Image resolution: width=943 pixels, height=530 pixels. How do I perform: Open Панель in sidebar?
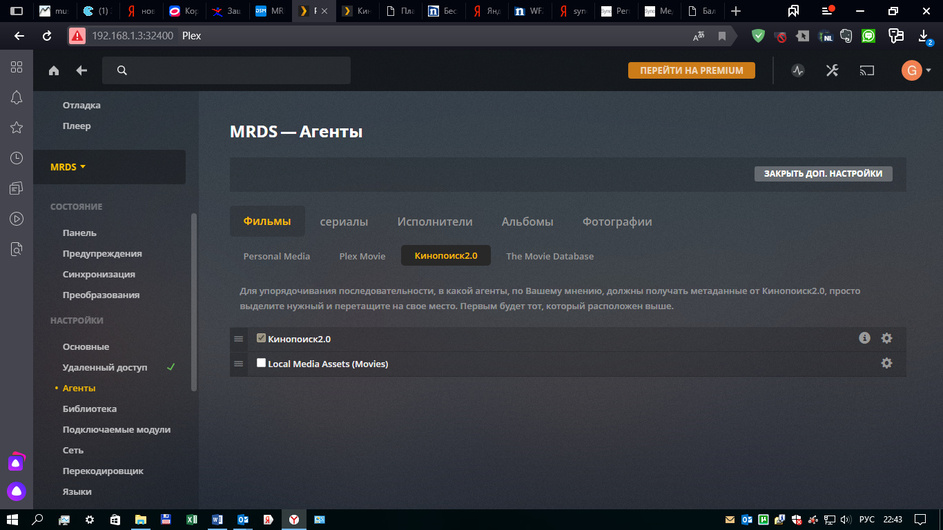tap(79, 233)
